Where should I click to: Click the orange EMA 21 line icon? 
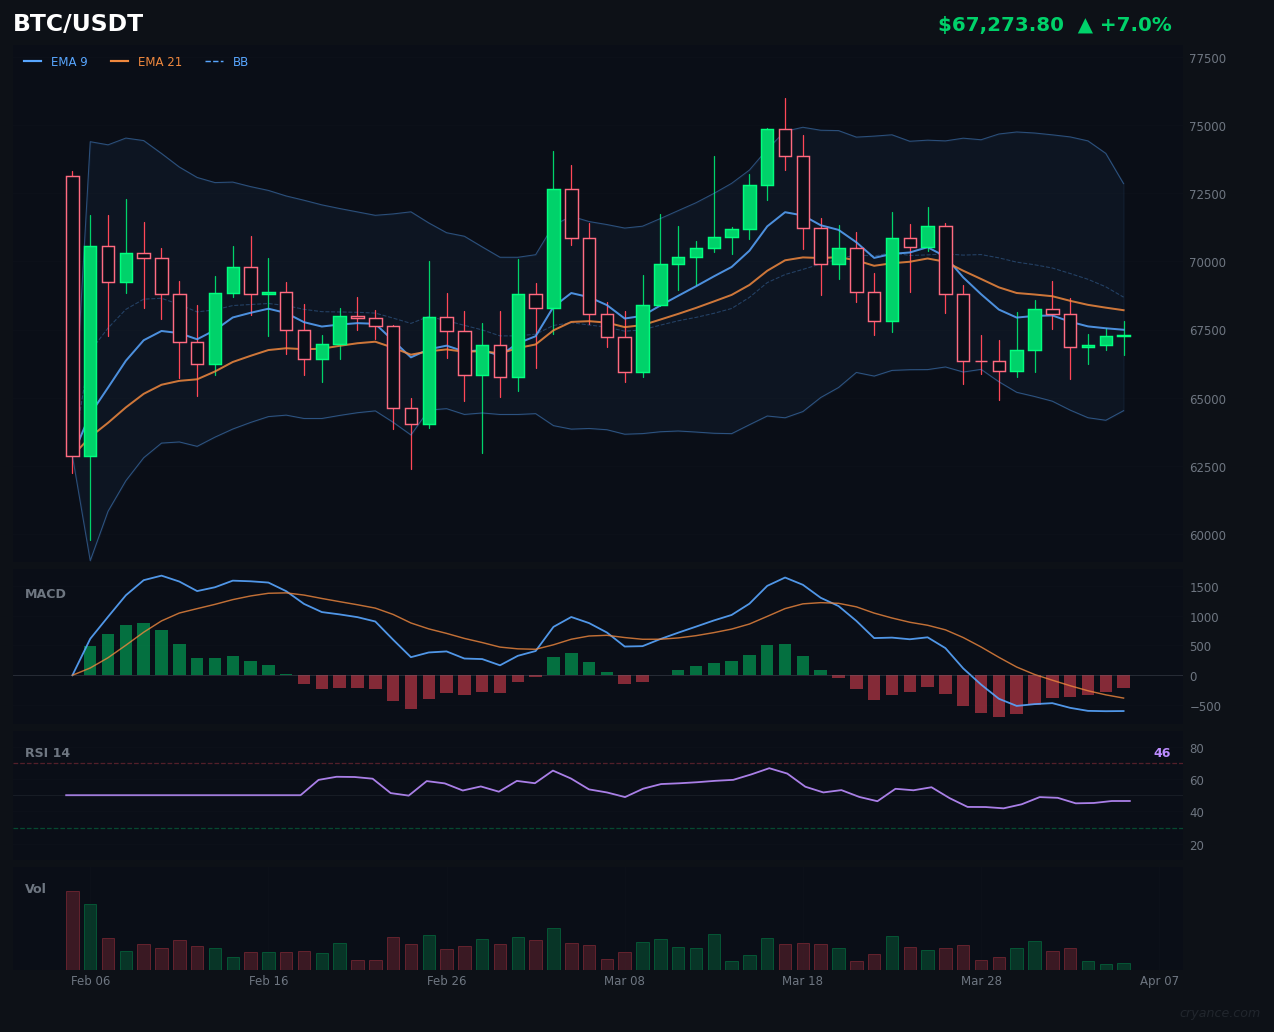tap(119, 61)
